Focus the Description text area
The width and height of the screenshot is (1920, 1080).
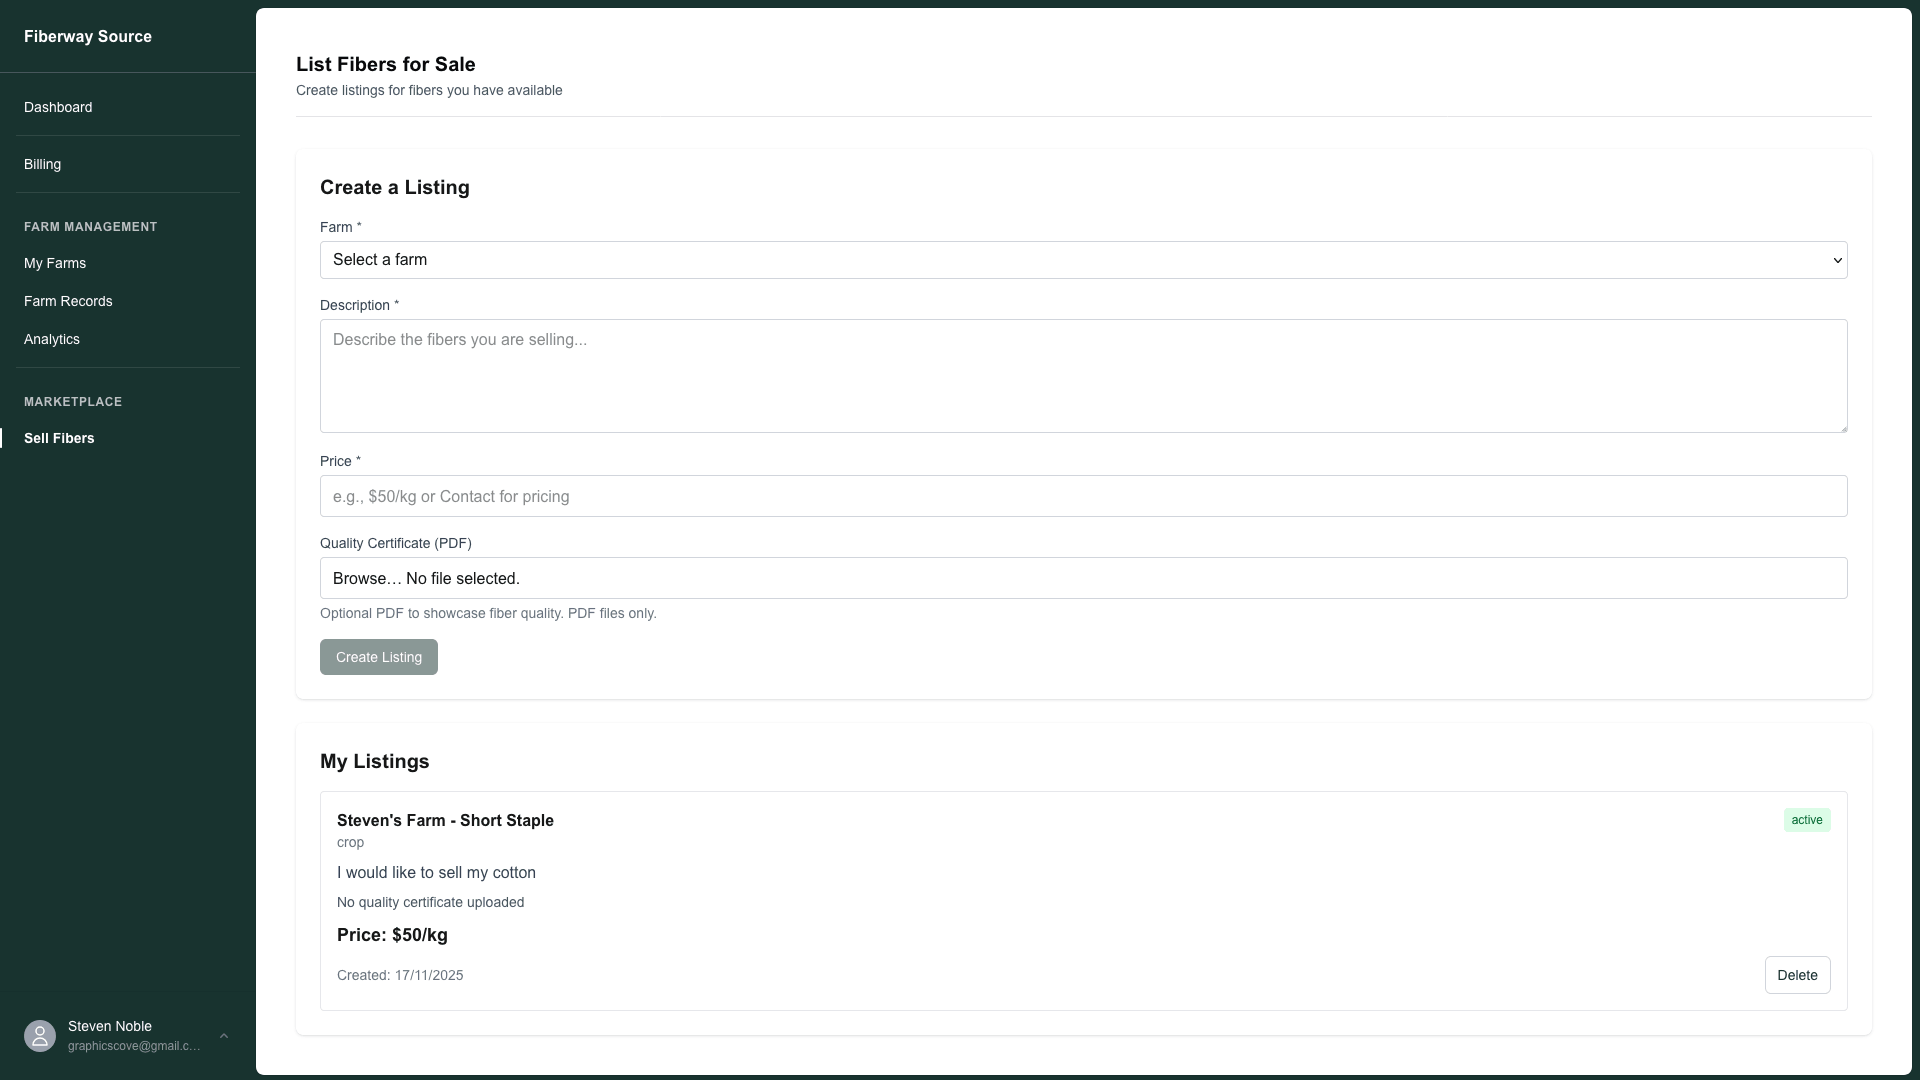(1083, 376)
